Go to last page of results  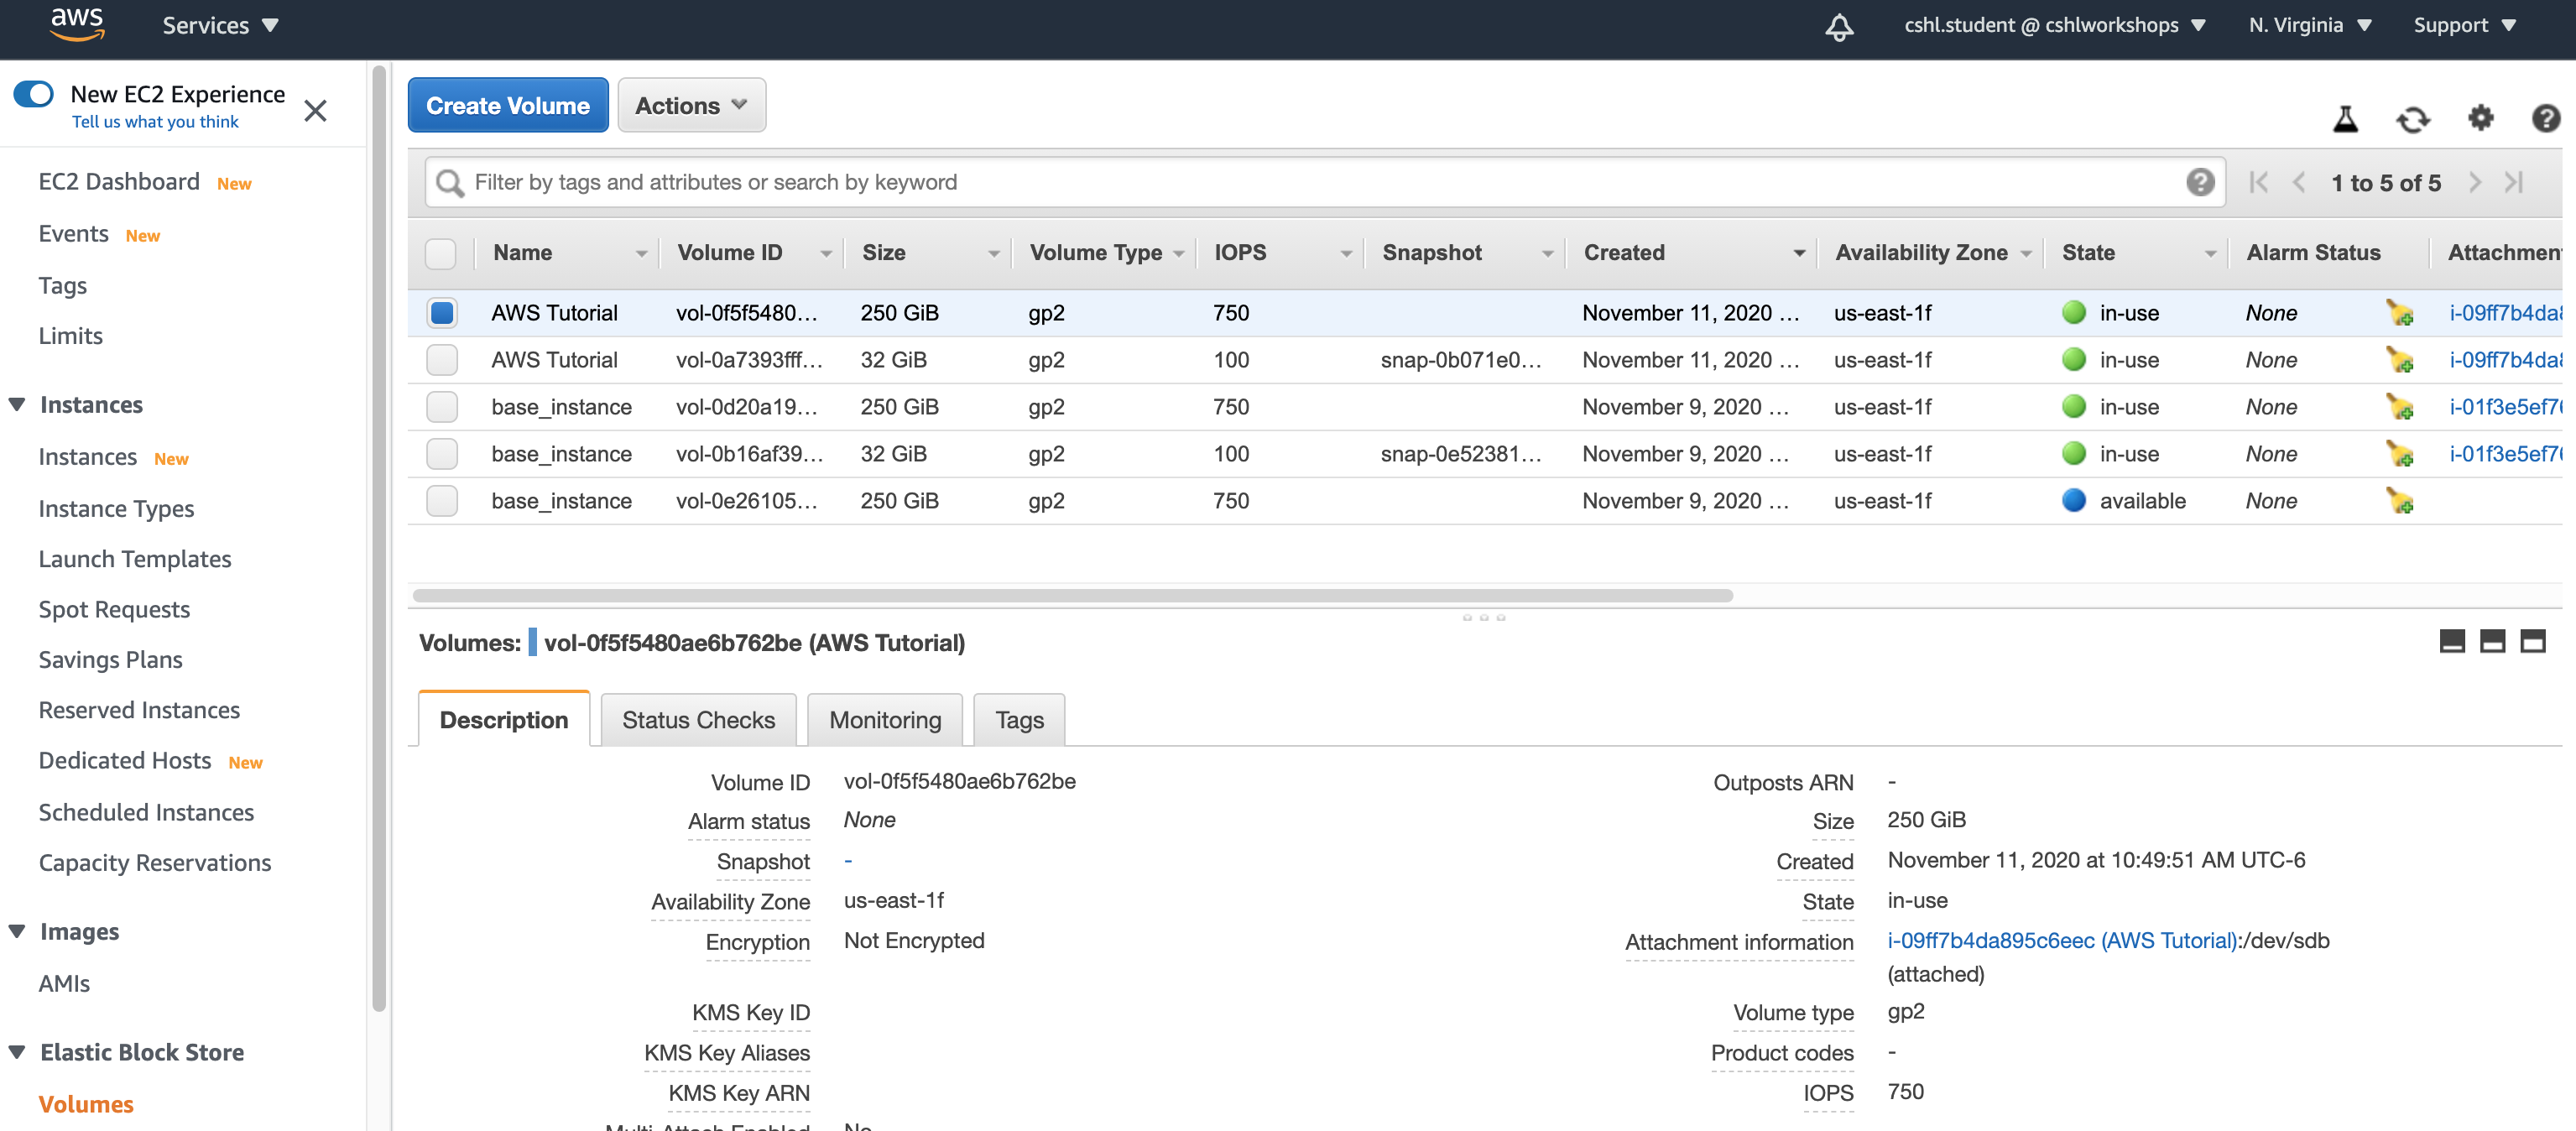2514,182
